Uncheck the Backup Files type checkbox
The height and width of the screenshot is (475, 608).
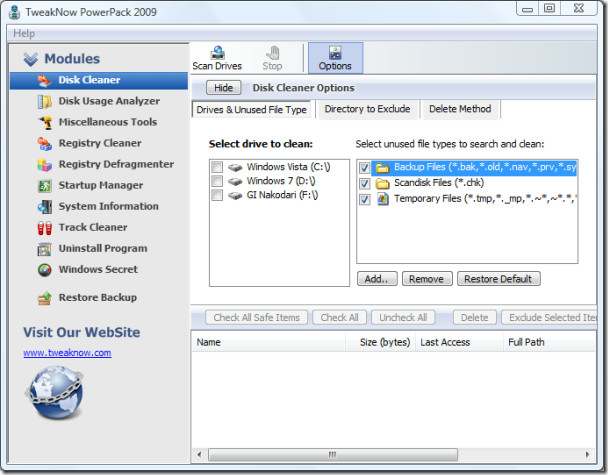[x=364, y=168]
